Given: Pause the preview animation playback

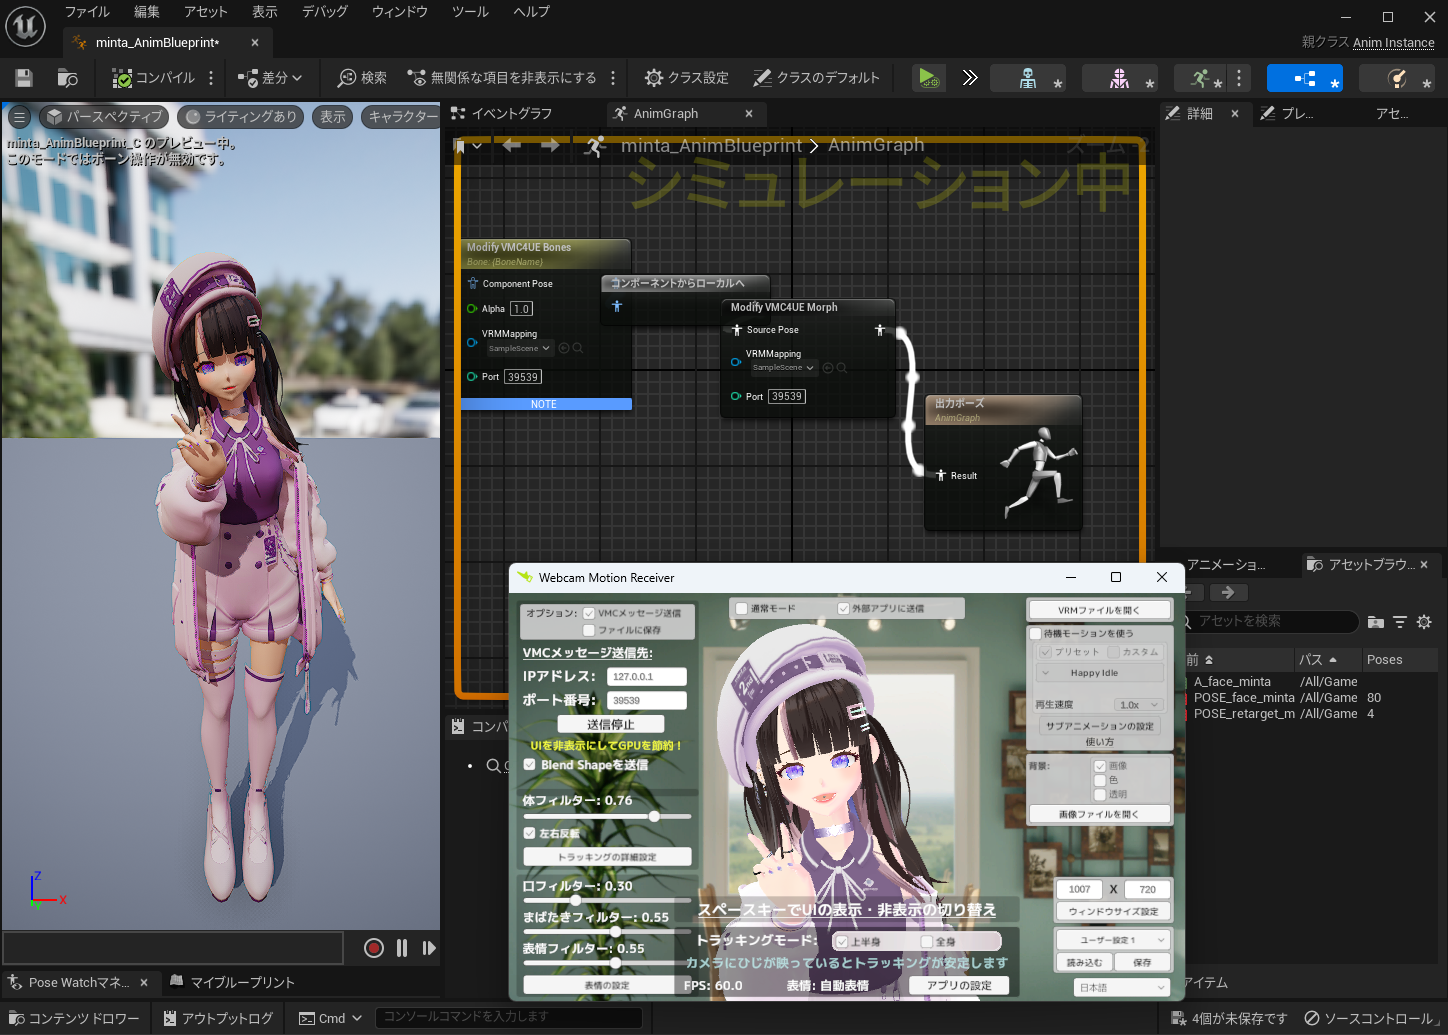Looking at the screenshot, I should [x=402, y=948].
